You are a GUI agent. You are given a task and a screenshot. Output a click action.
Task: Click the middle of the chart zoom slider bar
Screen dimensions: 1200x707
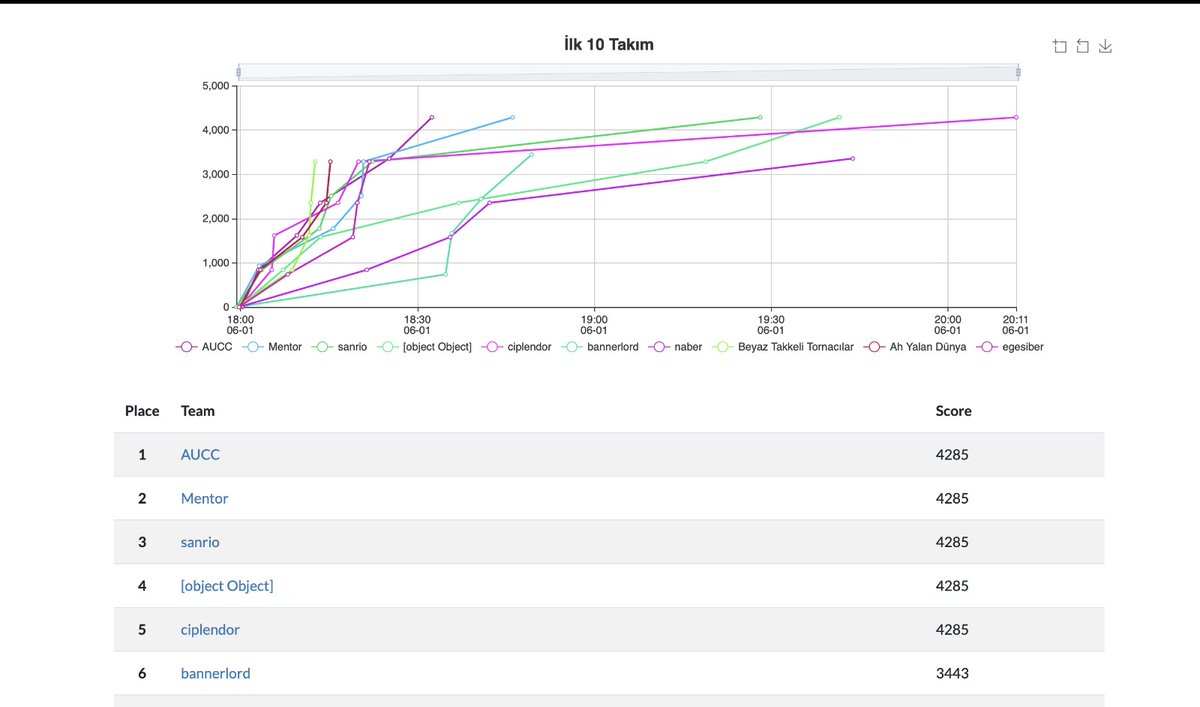click(x=628, y=72)
